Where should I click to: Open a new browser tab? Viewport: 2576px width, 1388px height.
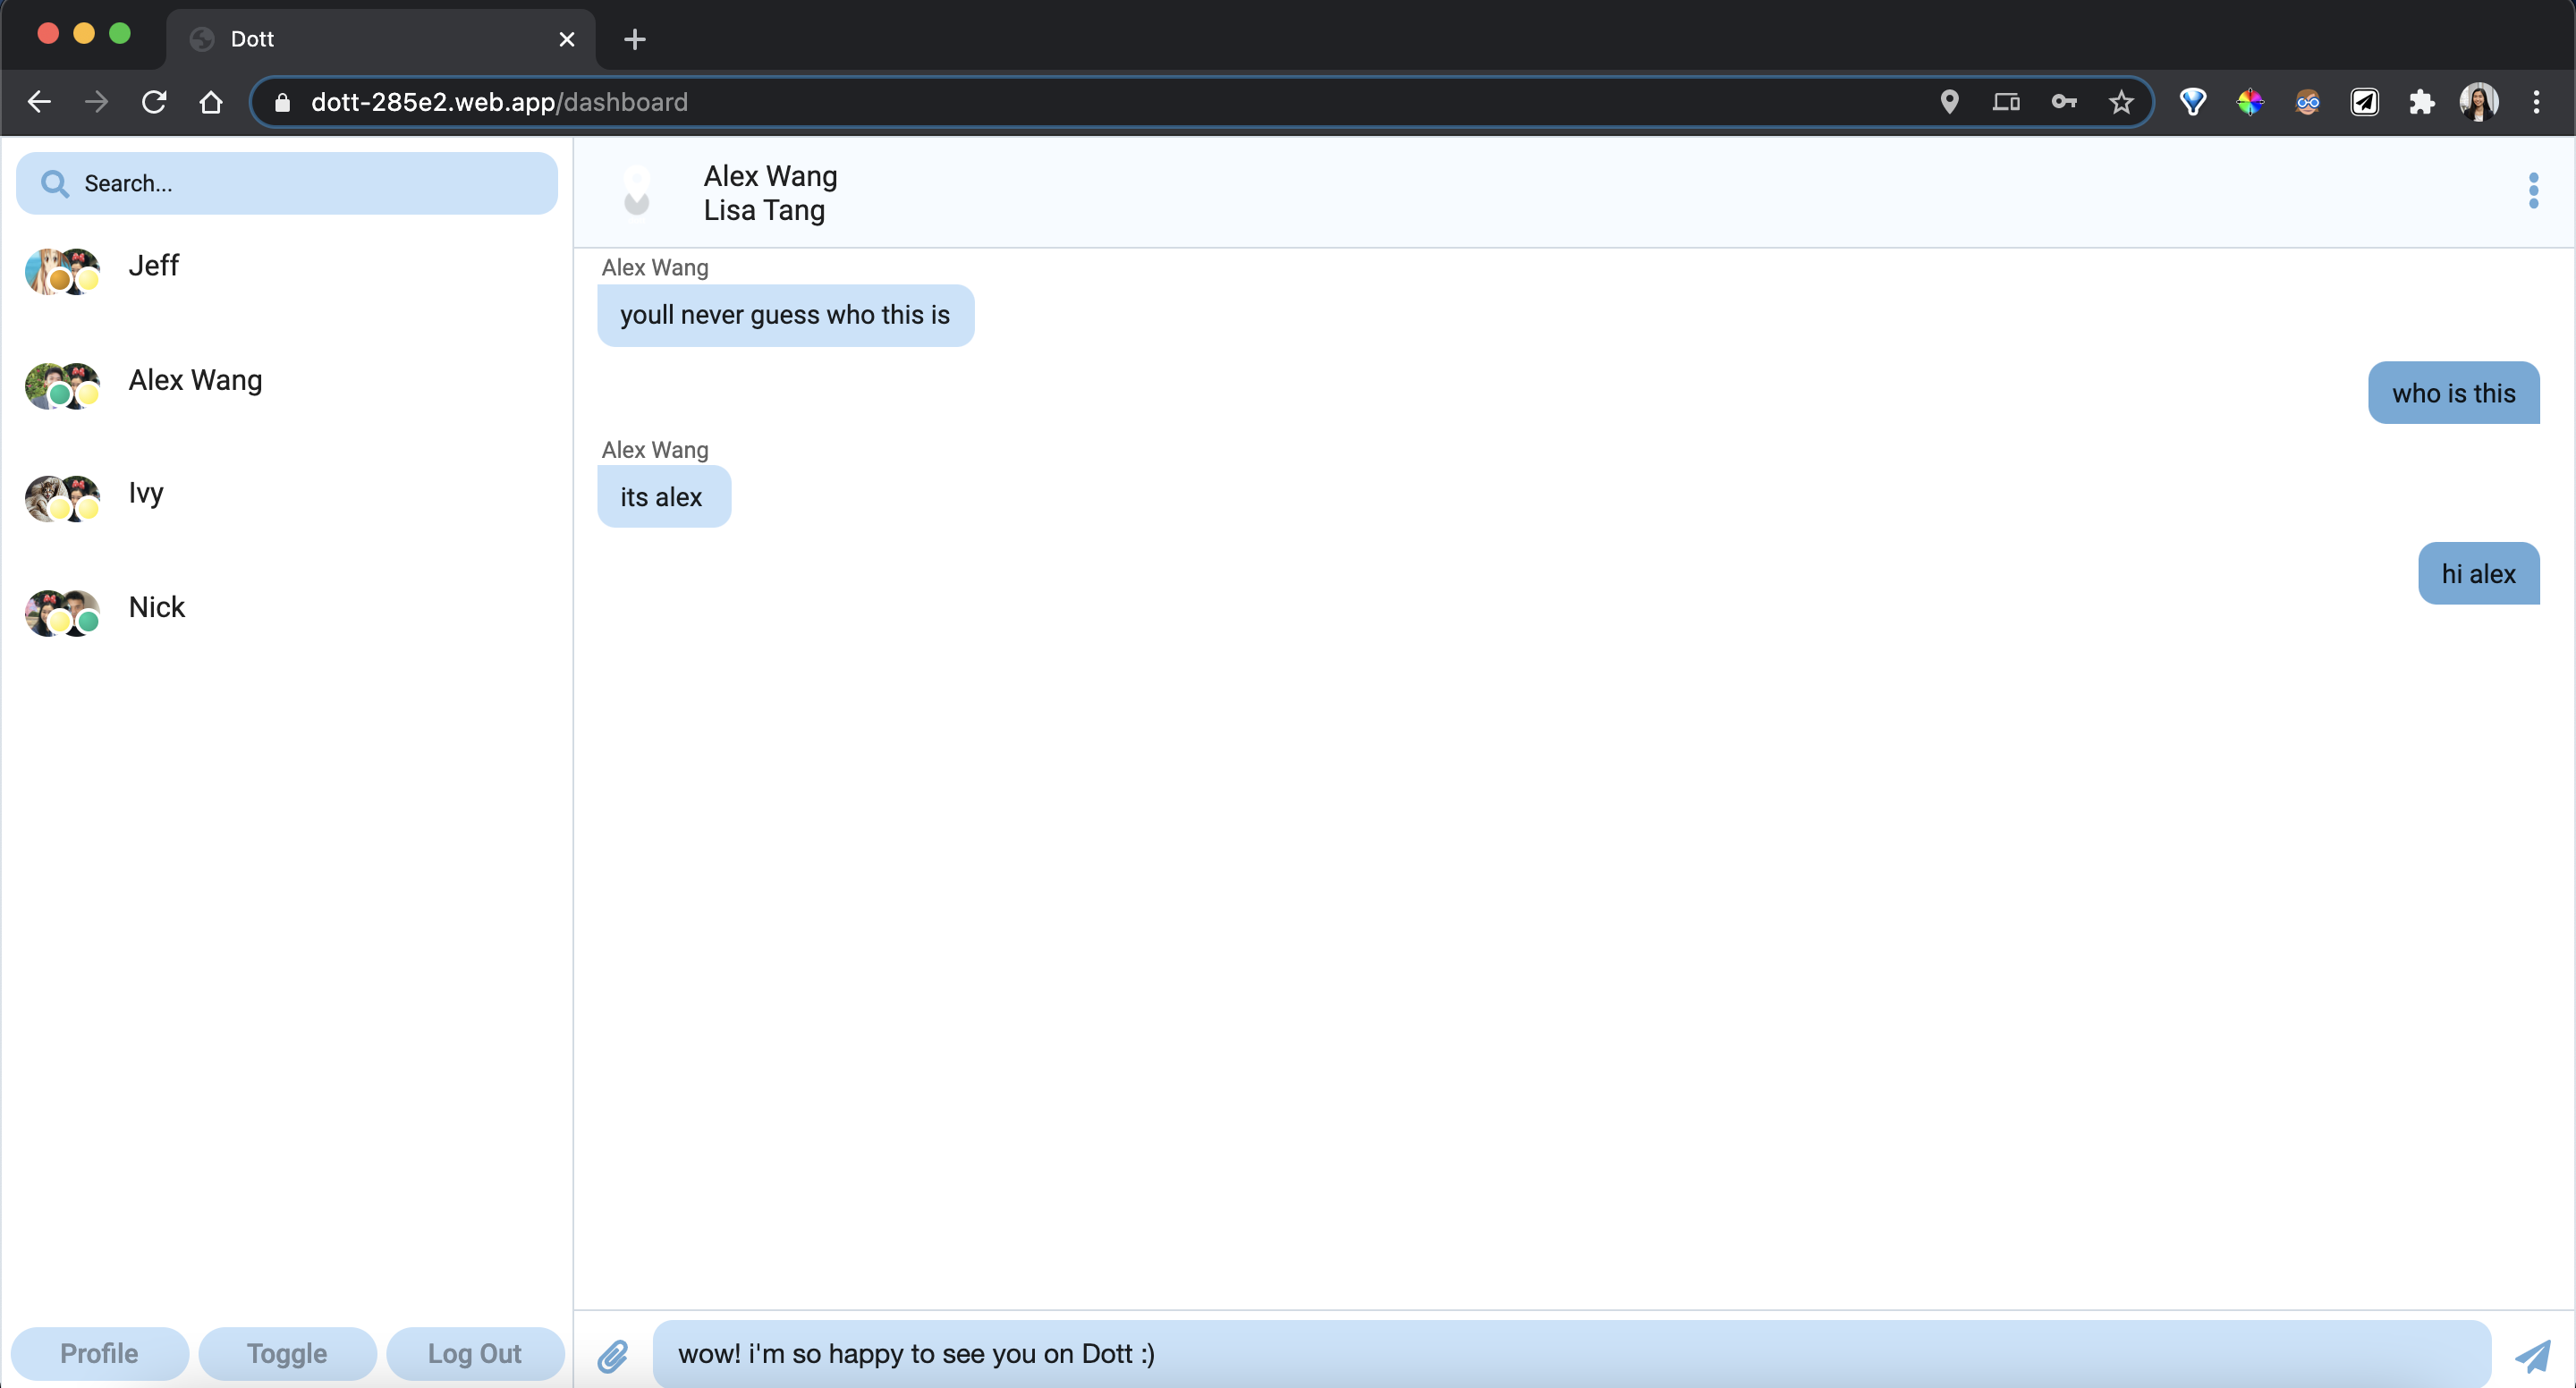pos(634,39)
